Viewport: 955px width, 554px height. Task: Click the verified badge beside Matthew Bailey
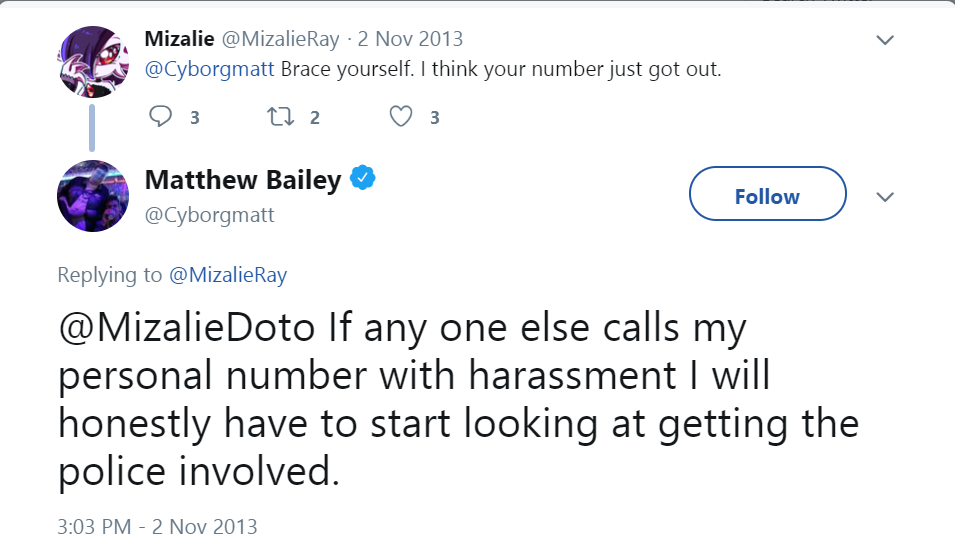(362, 180)
